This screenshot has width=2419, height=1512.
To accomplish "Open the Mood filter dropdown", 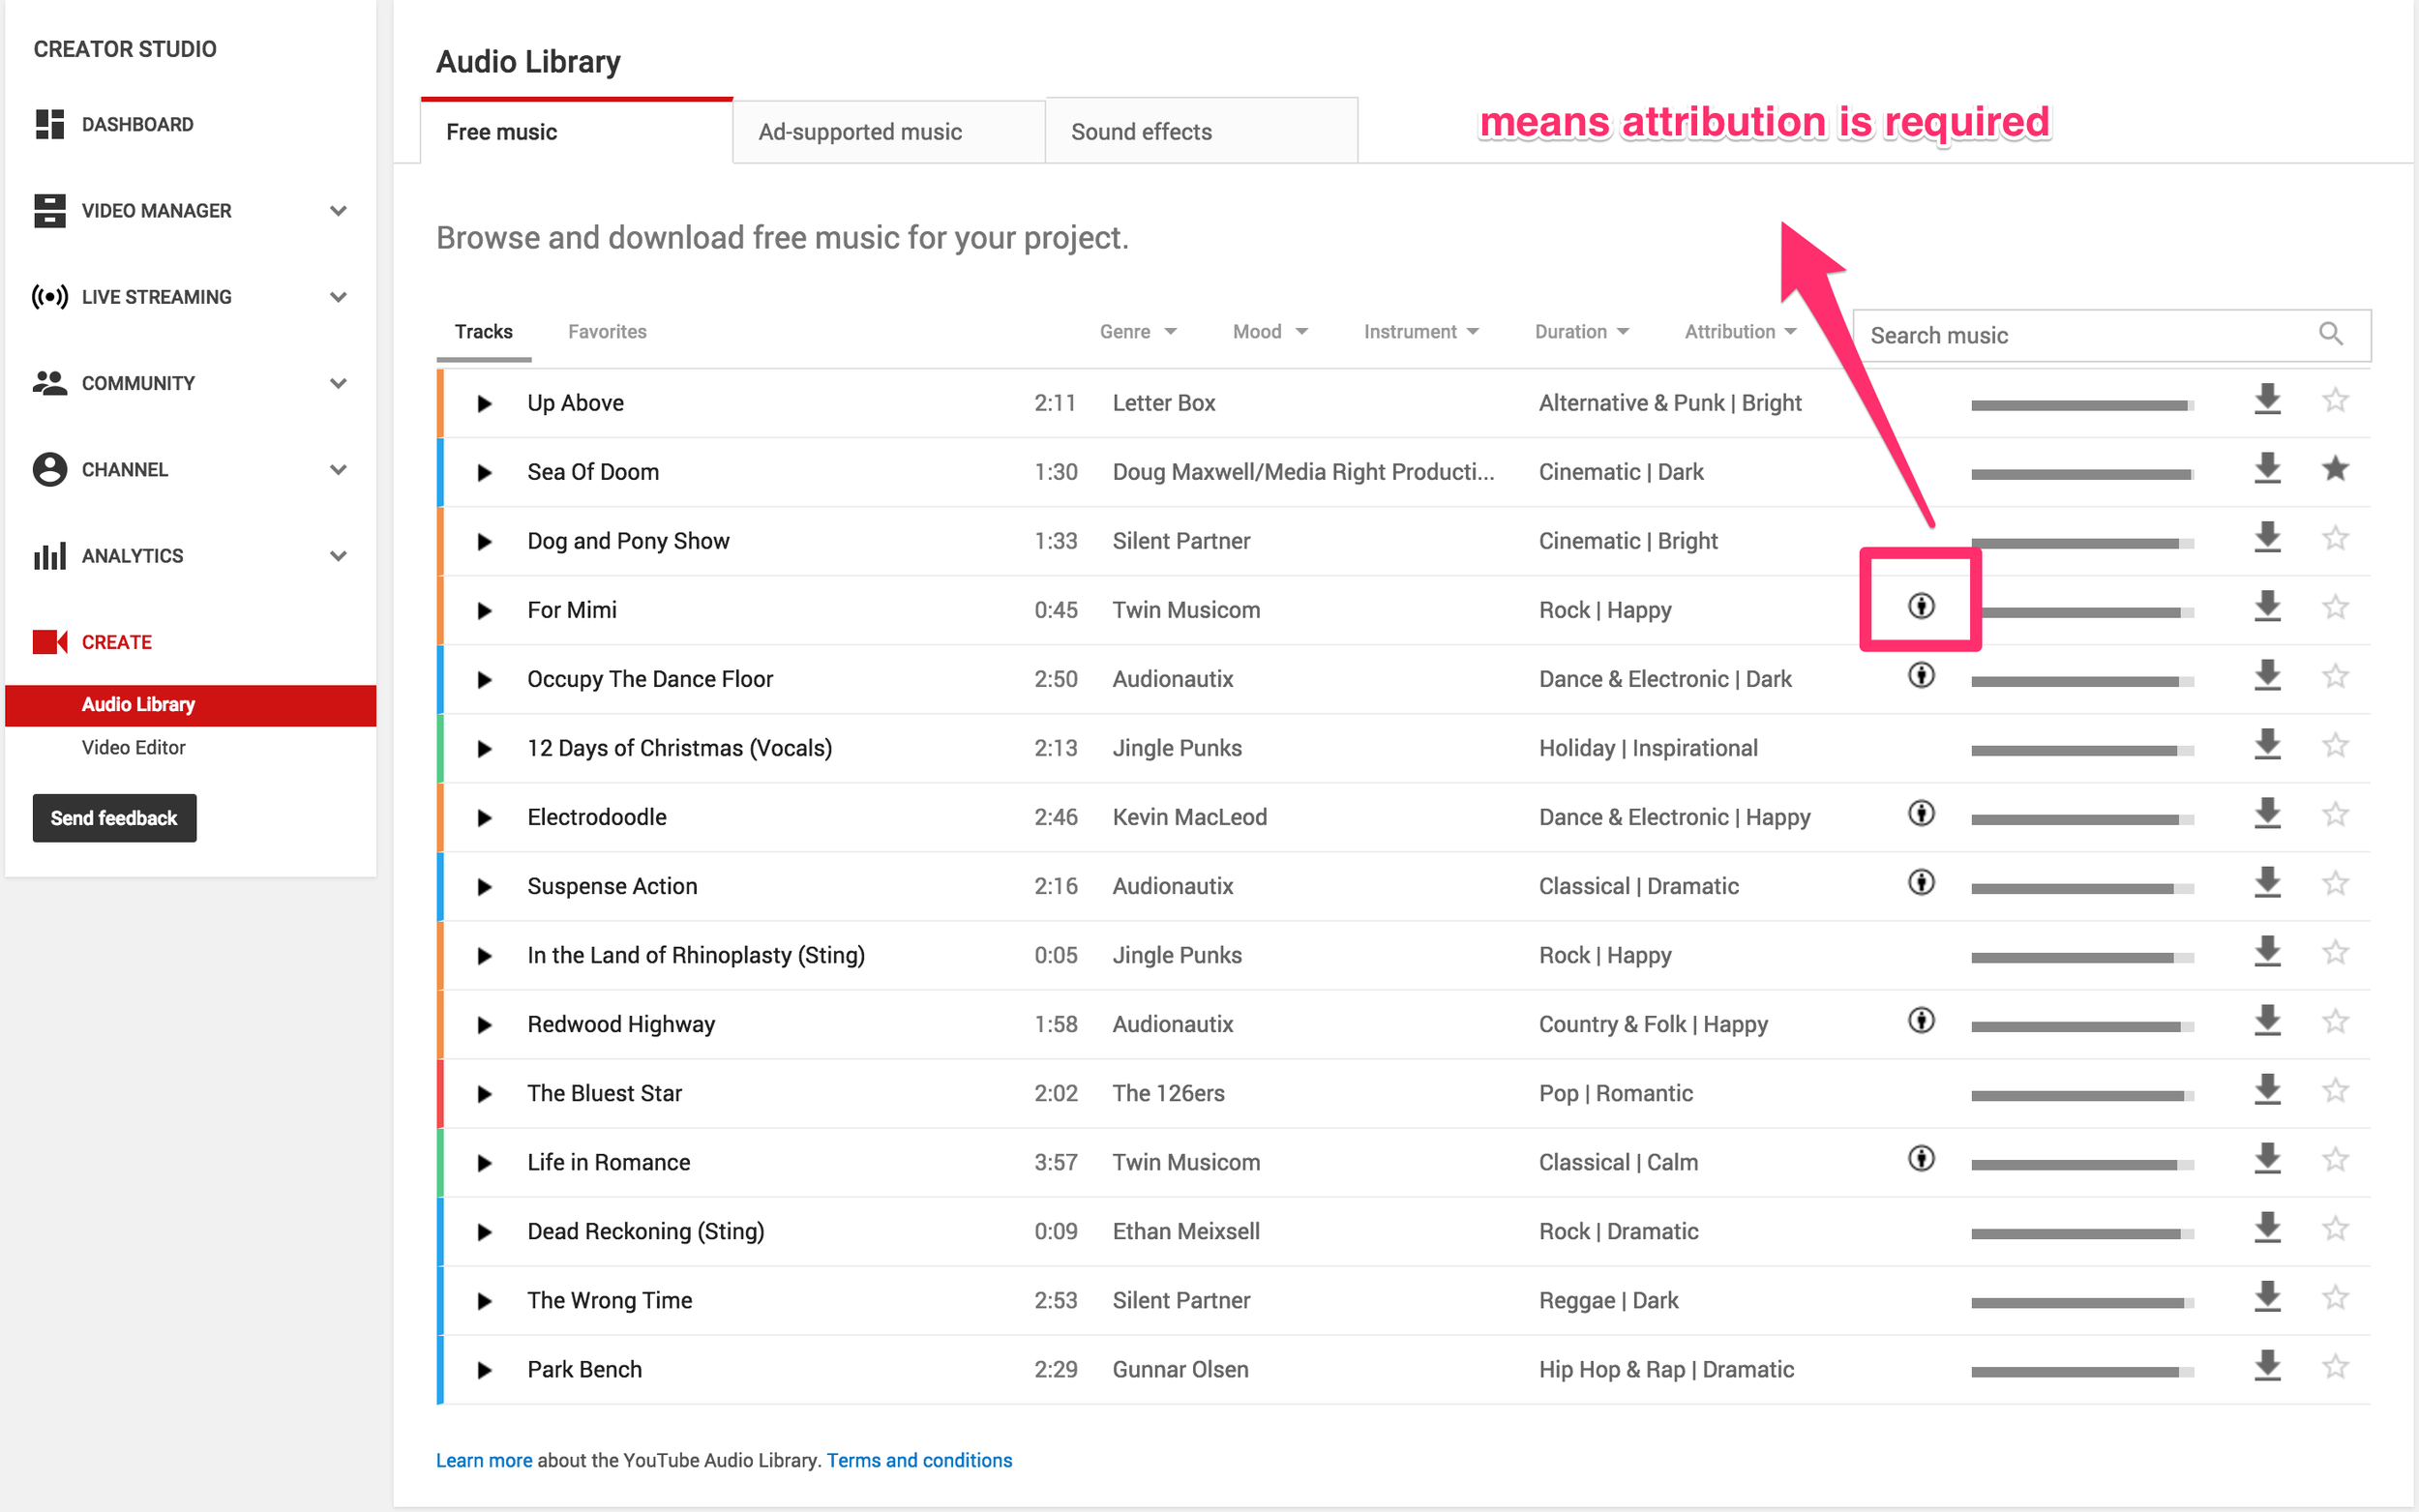I will pos(1270,332).
